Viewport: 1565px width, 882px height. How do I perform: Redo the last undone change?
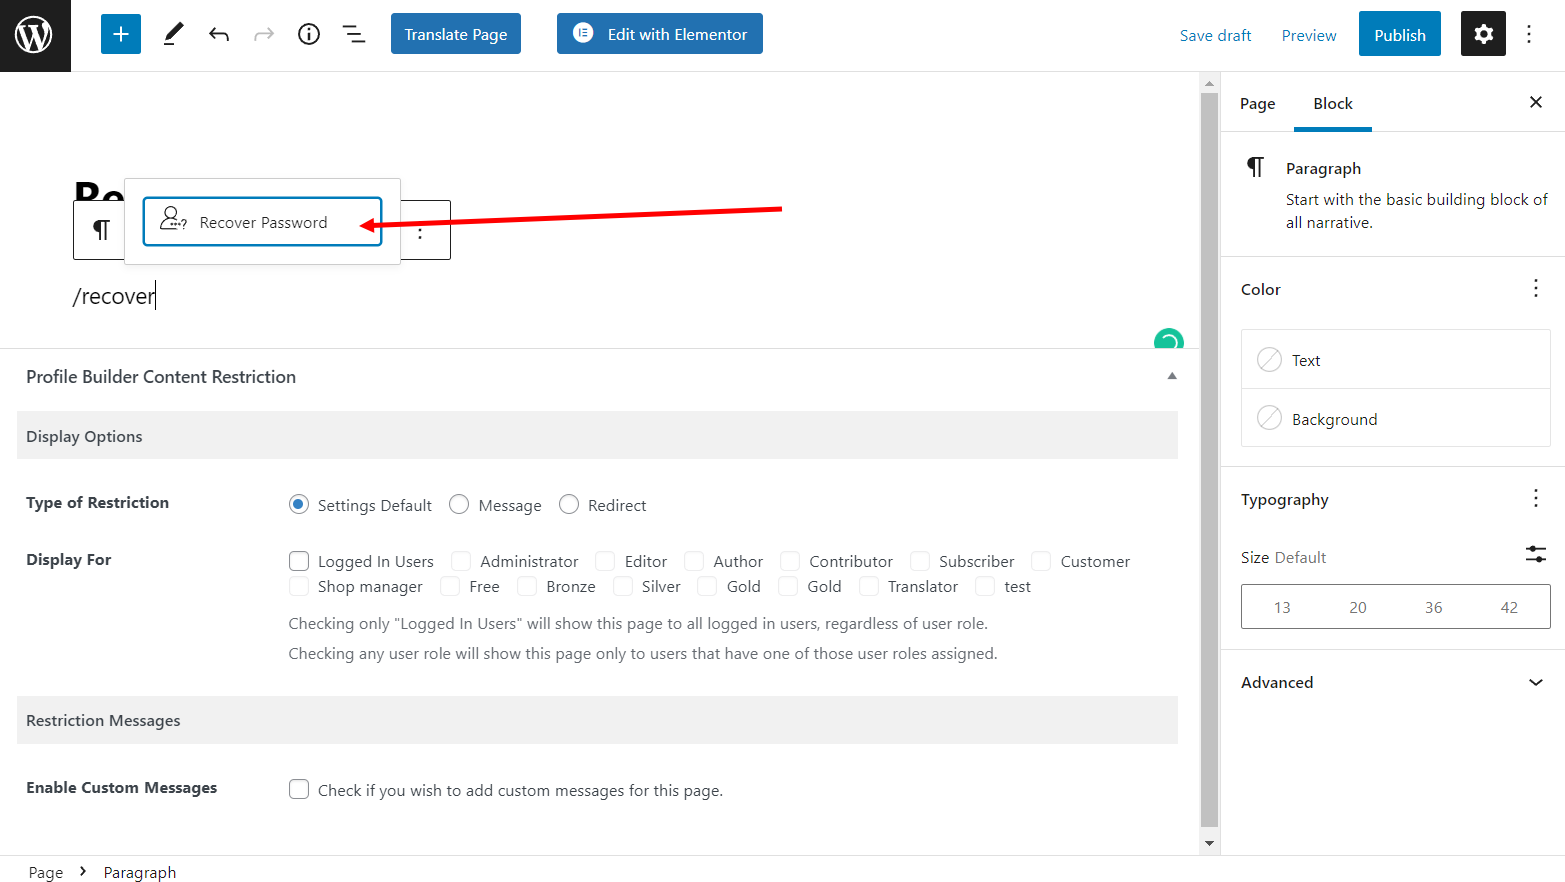pos(264,34)
